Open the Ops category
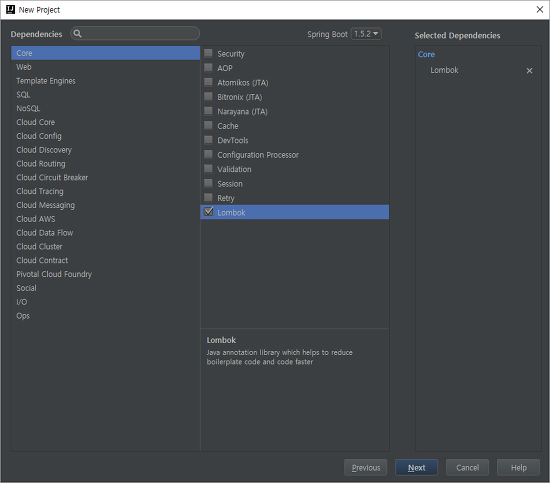The width and height of the screenshot is (550, 483). point(106,316)
